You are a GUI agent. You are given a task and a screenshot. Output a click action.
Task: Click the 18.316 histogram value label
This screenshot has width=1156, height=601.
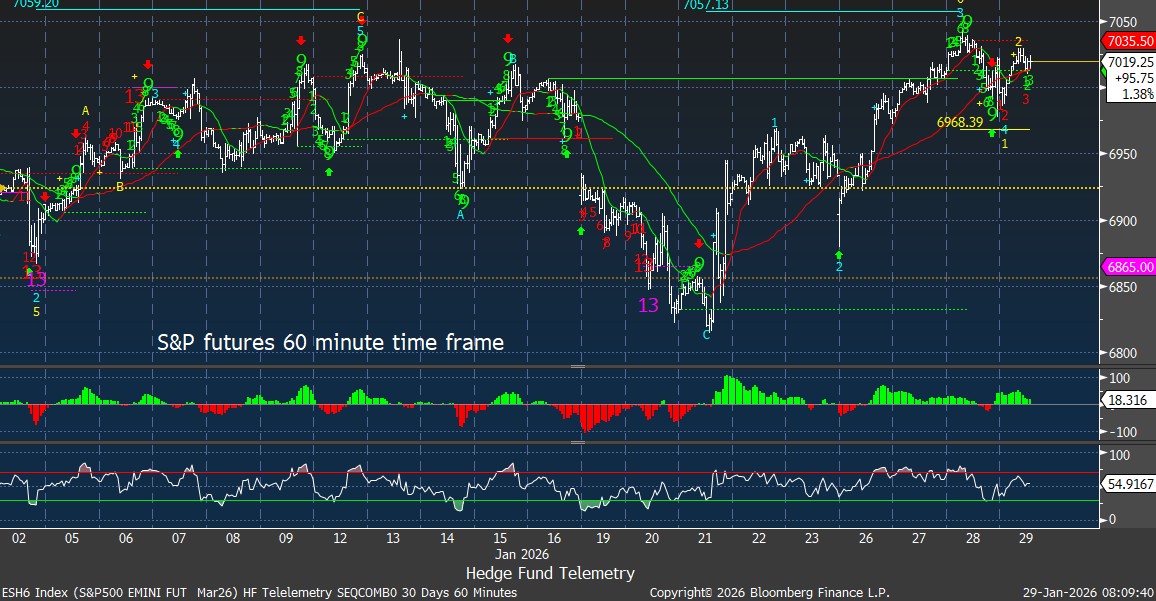click(x=1126, y=398)
